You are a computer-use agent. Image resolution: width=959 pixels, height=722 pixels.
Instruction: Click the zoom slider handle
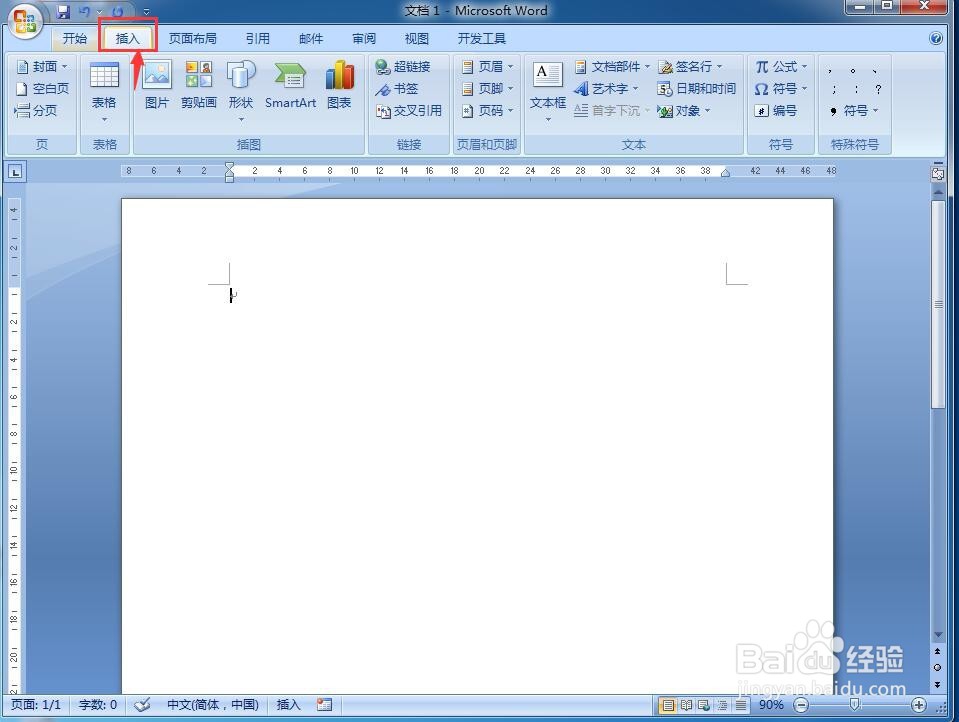click(854, 705)
